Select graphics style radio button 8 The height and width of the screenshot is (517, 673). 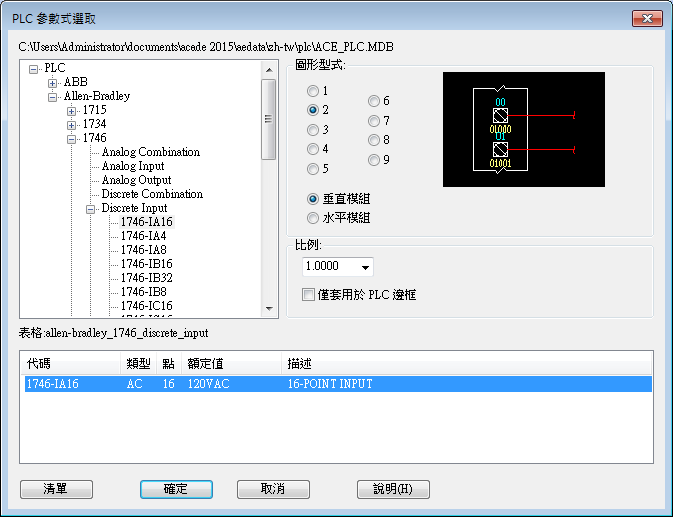(x=374, y=140)
